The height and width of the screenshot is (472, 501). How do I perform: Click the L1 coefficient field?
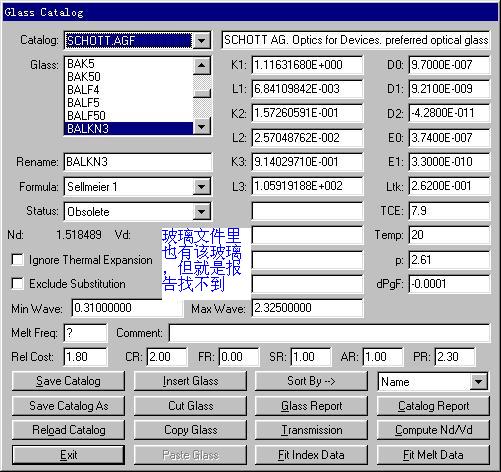[307, 89]
